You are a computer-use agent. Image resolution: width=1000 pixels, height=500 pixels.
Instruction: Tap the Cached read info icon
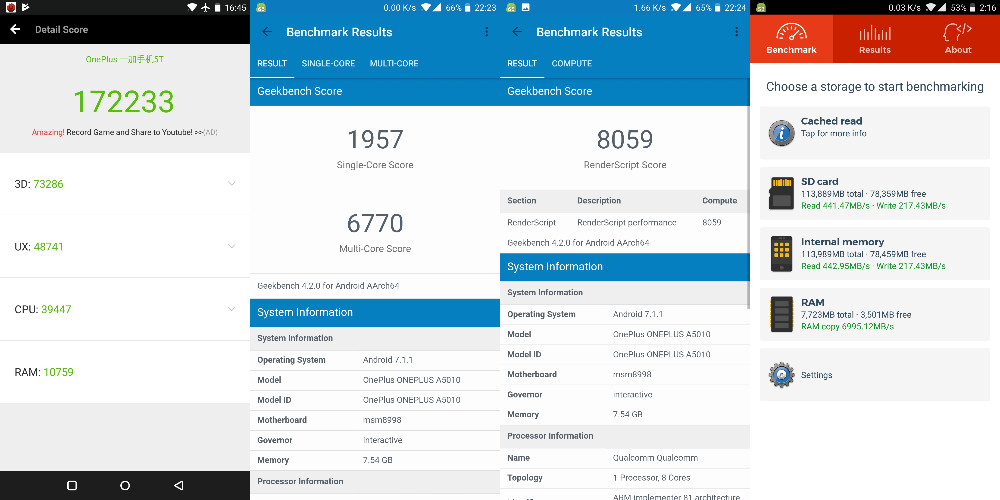coord(782,133)
